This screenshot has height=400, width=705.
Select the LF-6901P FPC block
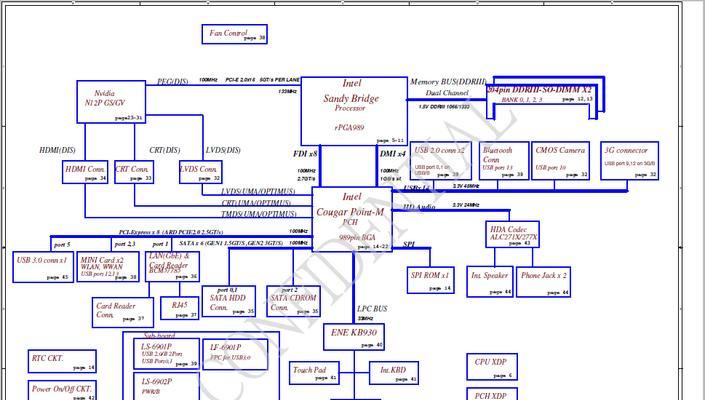[235, 355]
